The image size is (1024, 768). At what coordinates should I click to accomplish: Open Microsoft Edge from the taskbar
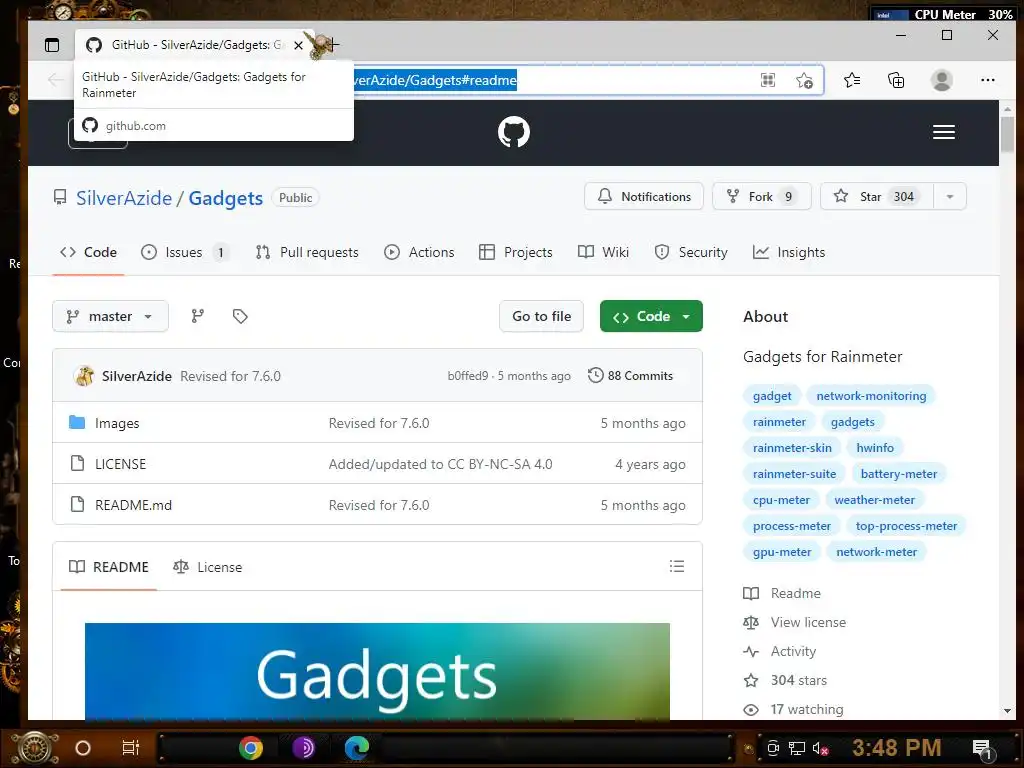357,748
